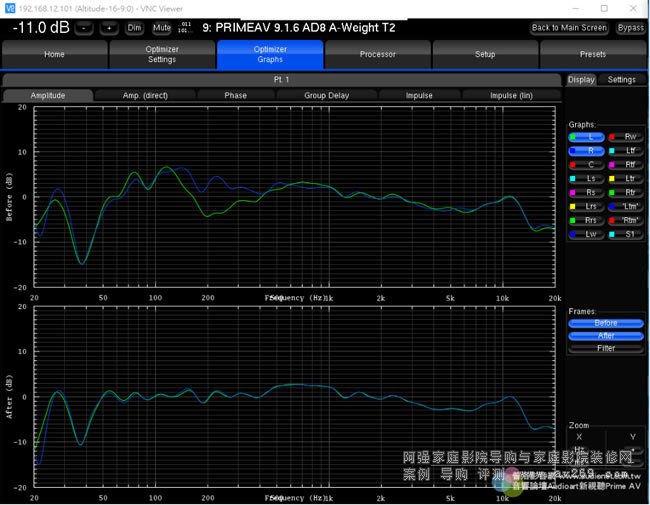Click the Dim button
The image size is (650, 505).
(x=135, y=28)
